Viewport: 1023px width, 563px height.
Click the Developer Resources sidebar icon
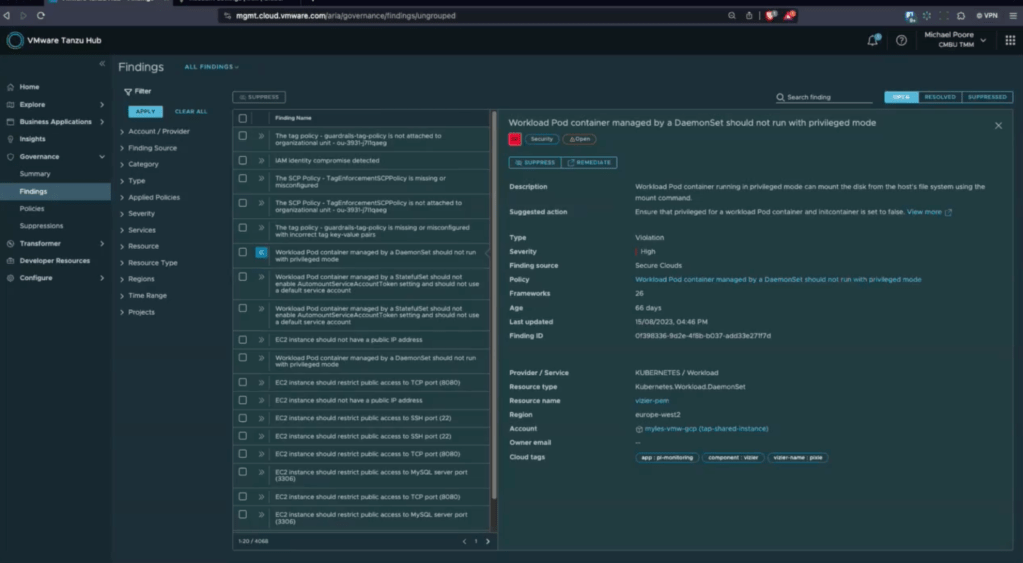click(11, 260)
